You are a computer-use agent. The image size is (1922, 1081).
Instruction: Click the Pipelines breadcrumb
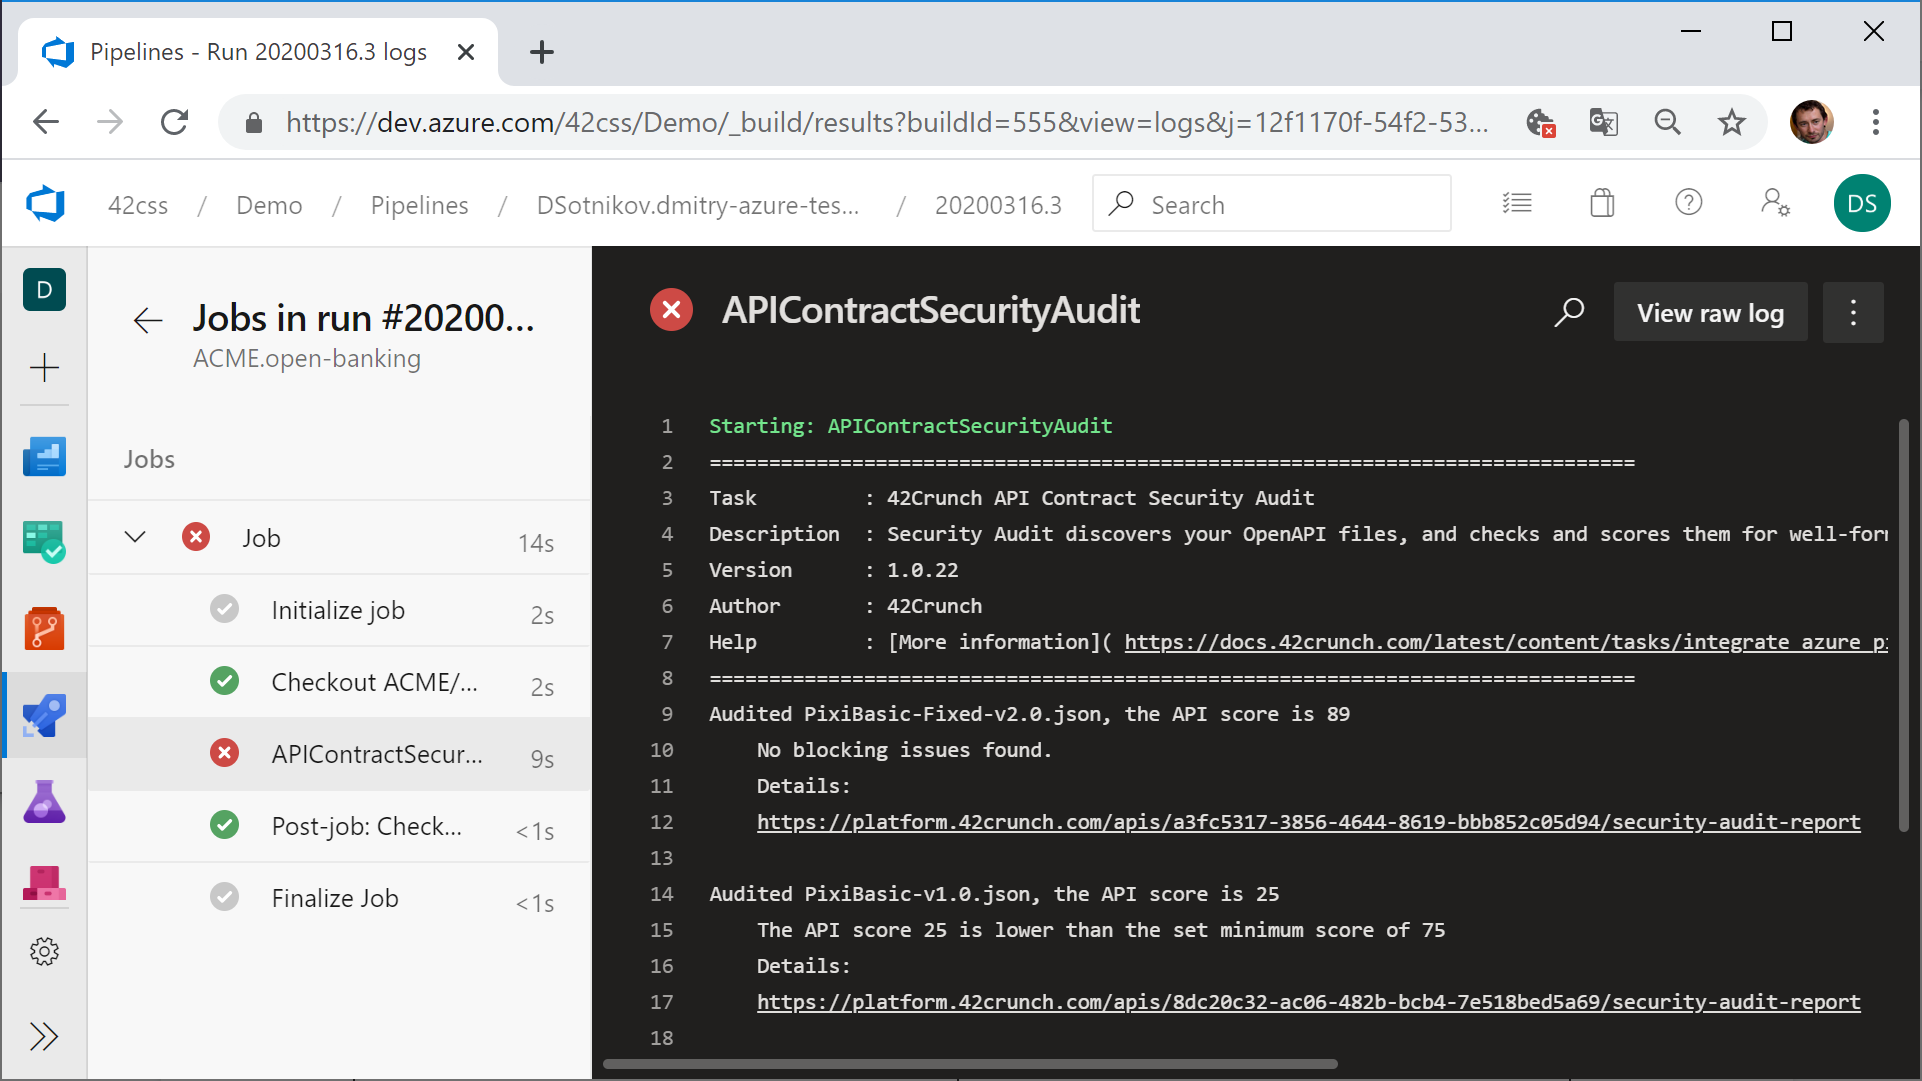pos(419,205)
